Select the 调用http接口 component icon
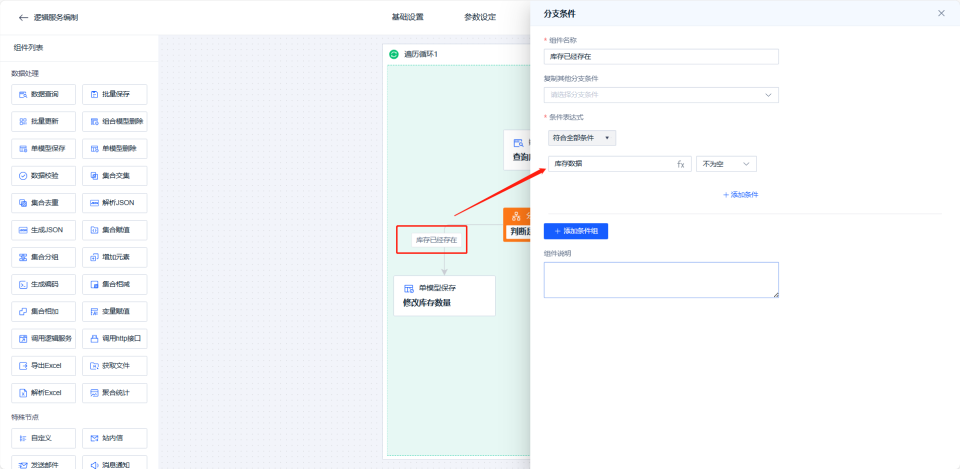Screen dimensions: 960x469 [94, 339]
